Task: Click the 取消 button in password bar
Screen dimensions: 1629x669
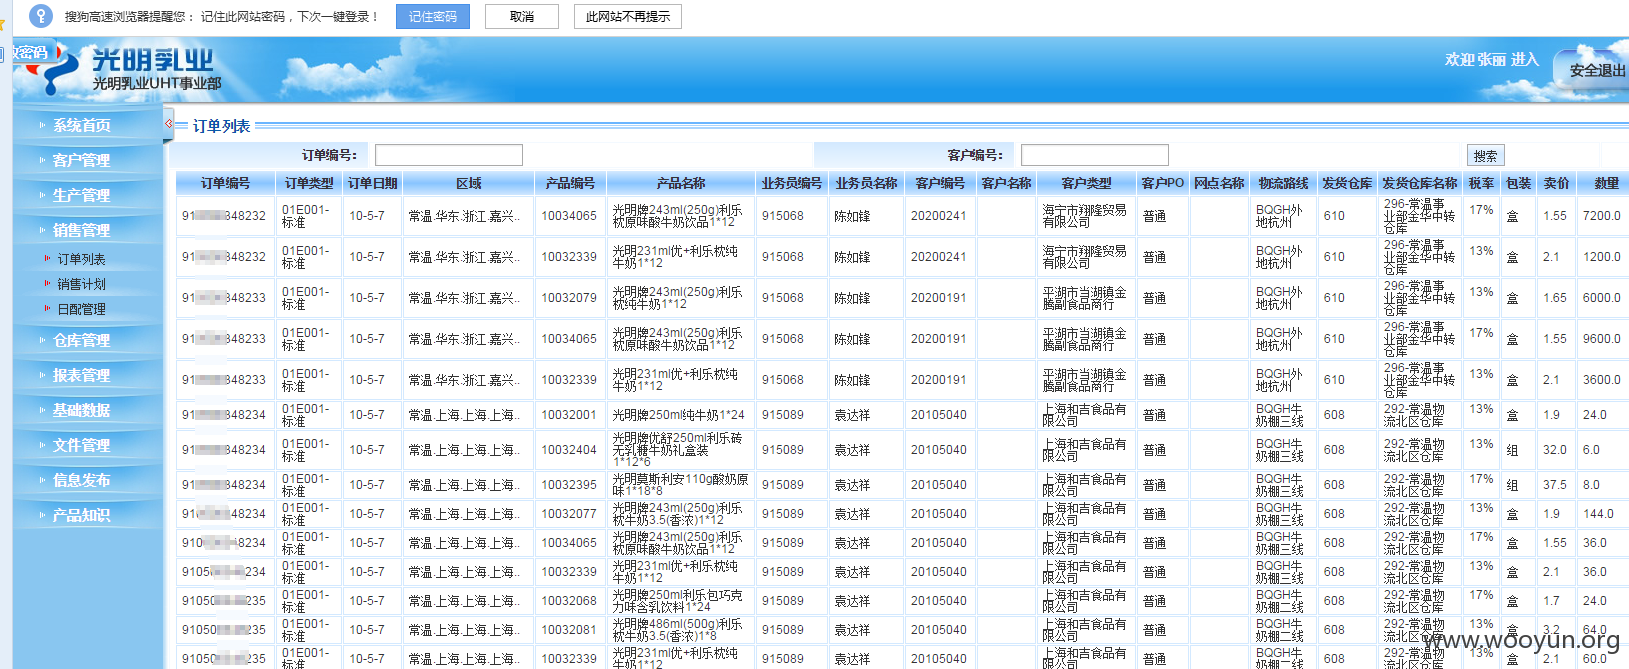Action: 521,17
